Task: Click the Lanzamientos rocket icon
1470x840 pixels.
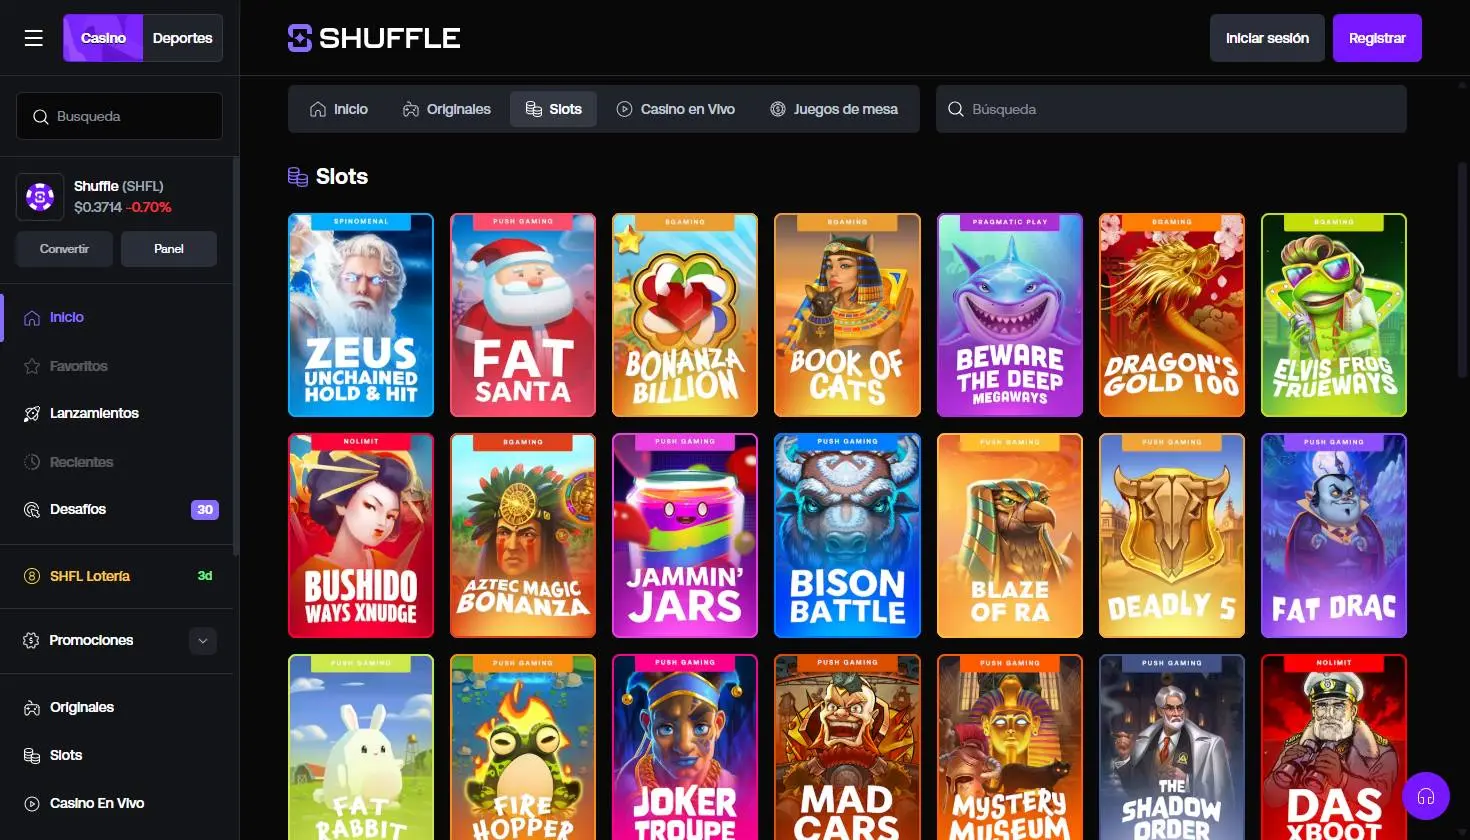Action: (32, 414)
